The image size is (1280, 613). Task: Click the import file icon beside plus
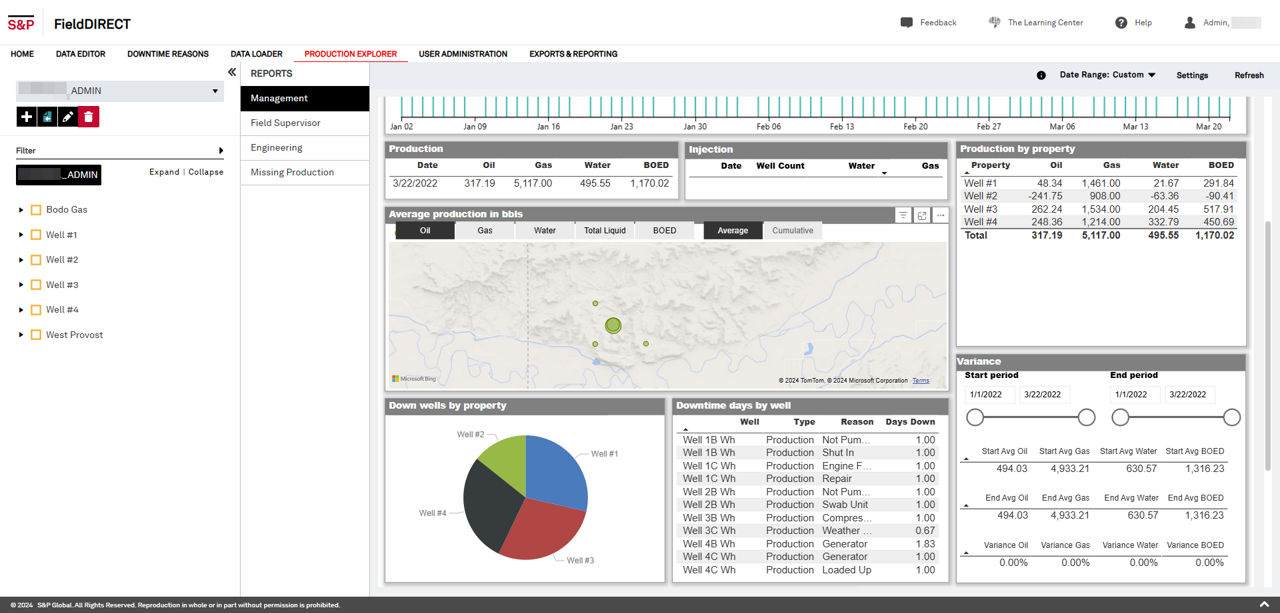coord(47,117)
